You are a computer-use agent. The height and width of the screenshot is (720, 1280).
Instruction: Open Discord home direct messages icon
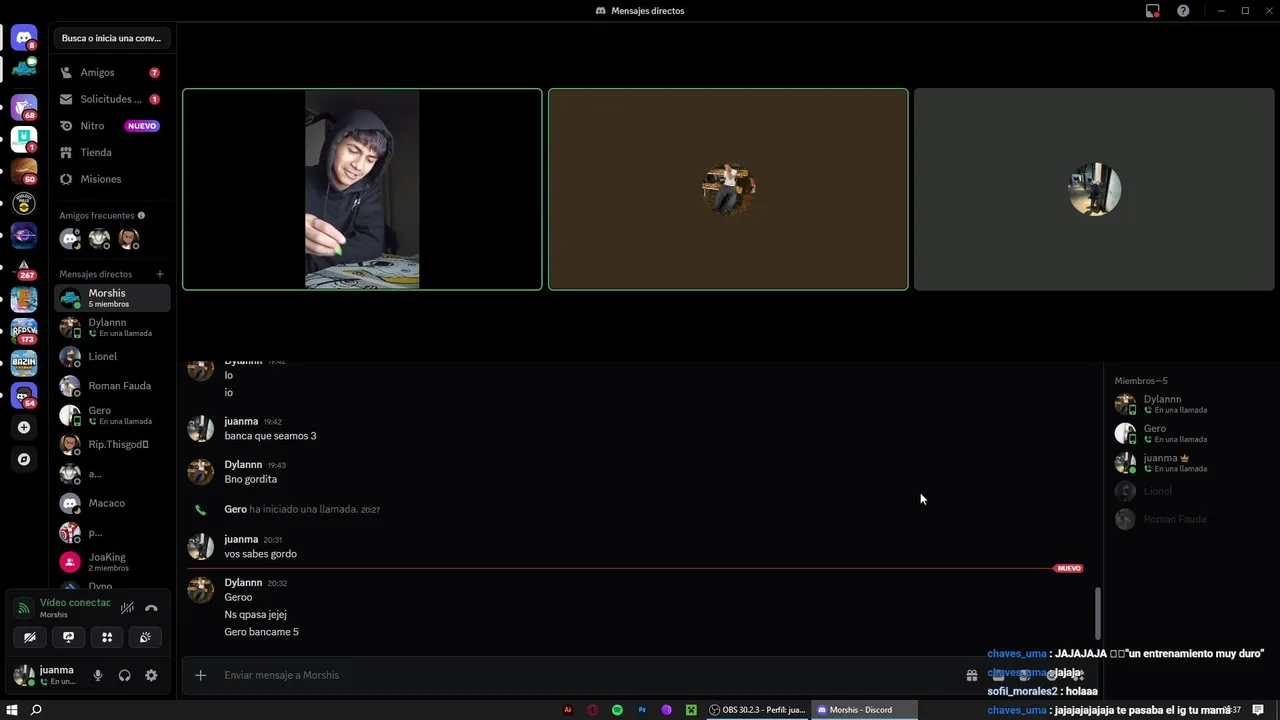pyautogui.click(x=24, y=38)
